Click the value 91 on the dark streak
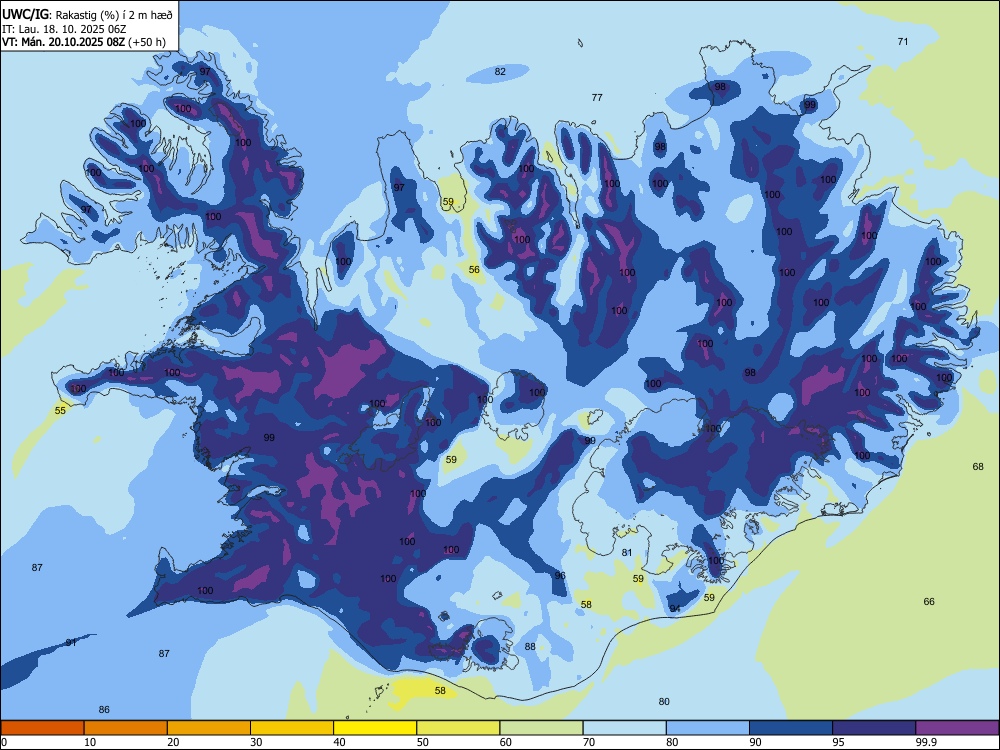This screenshot has height=750, width=1000. (x=71, y=642)
